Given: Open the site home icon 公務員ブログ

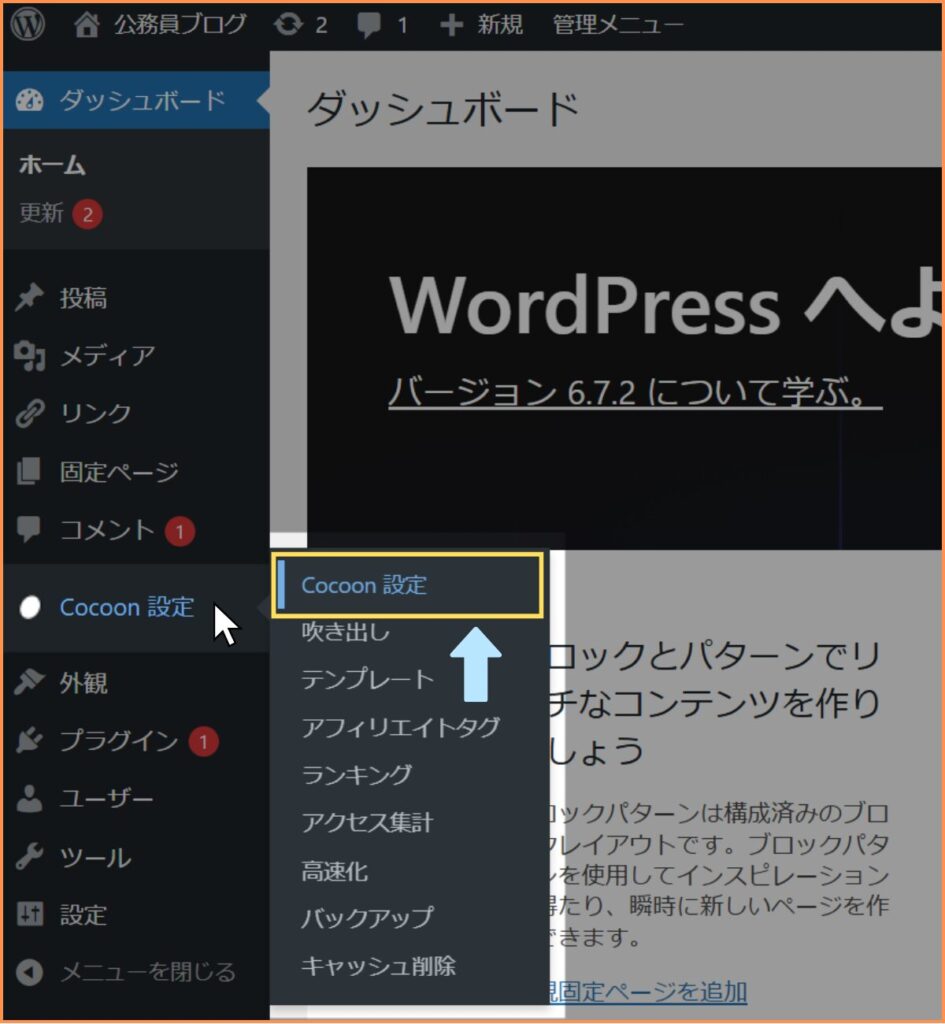Looking at the screenshot, I should click(88, 25).
